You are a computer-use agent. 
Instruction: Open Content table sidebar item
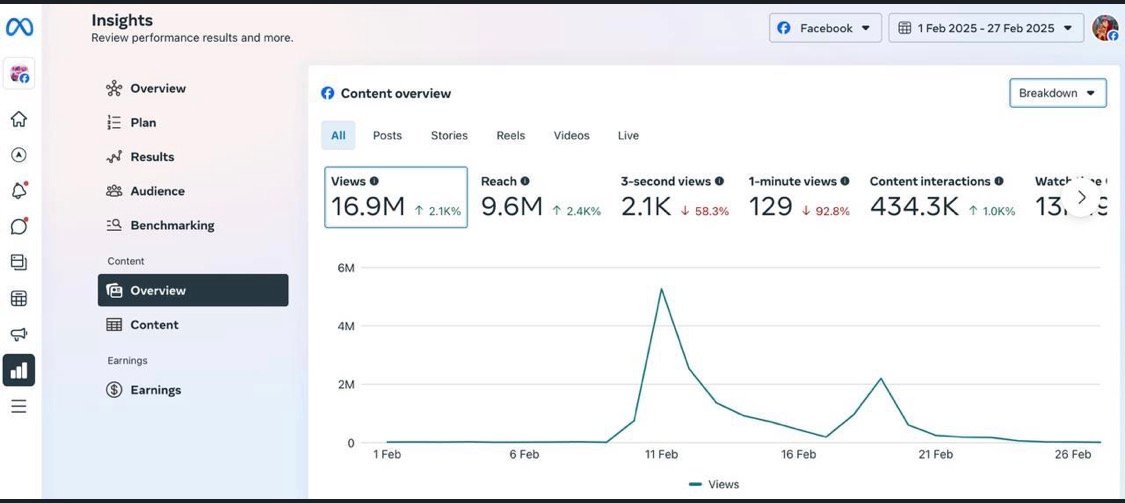click(193, 324)
